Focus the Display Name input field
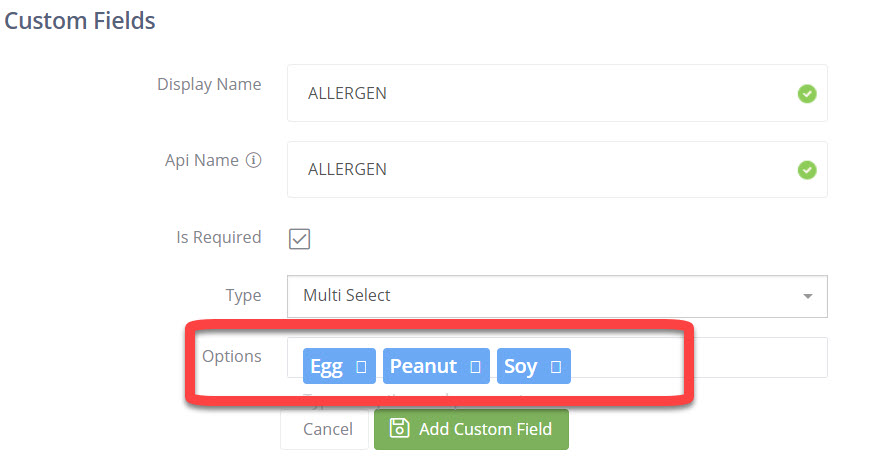Image resolution: width=879 pixels, height=464 pixels. (x=540, y=94)
